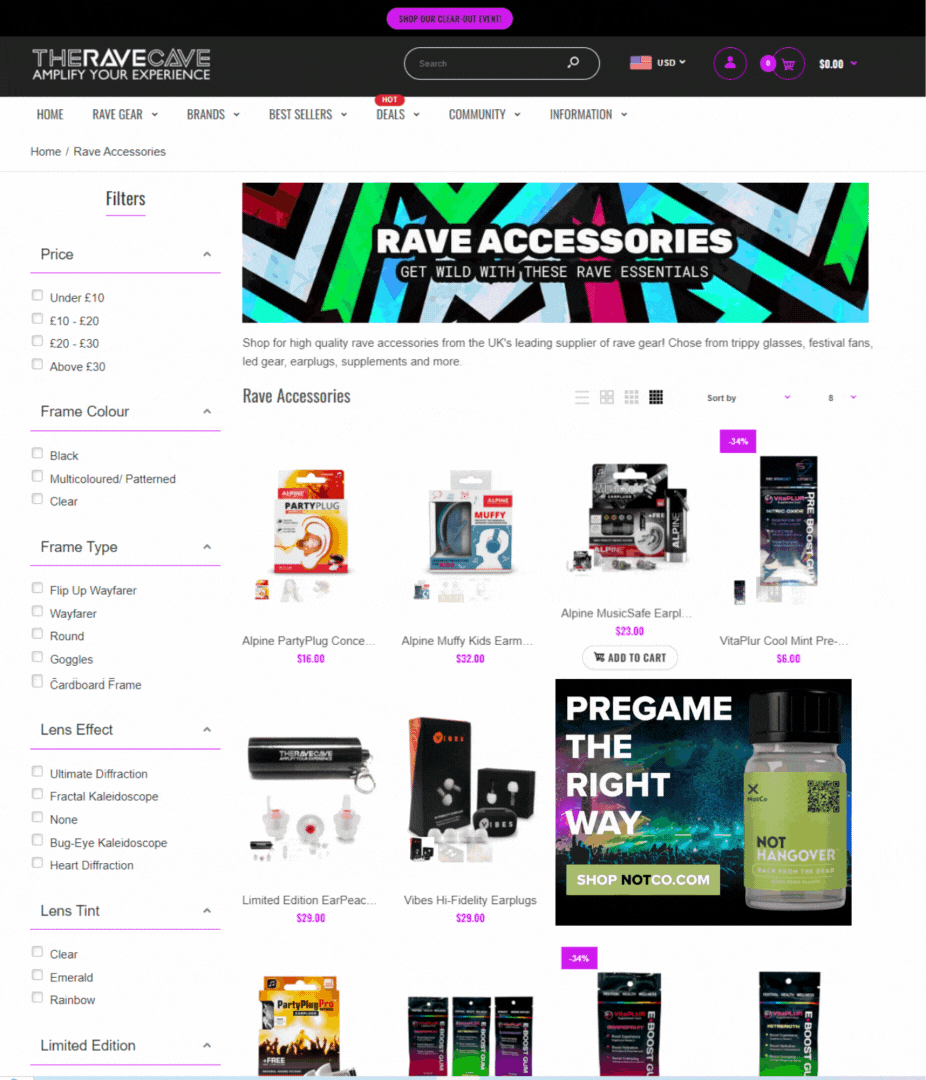Click the US flag currency icon

pos(641,63)
